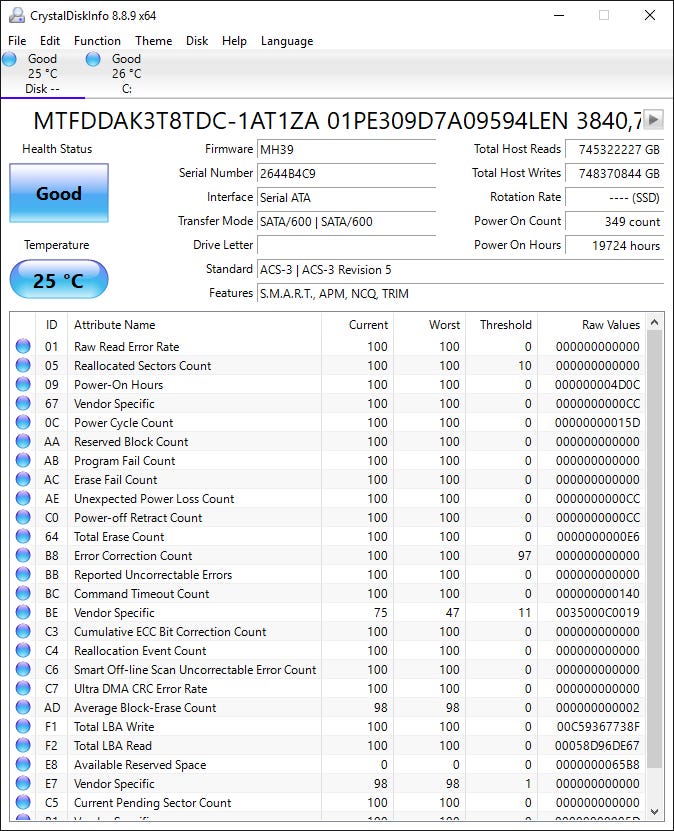674x831 pixels.
Task: Click the Transfer Mode field SATA/600
Action: coord(346,222)
